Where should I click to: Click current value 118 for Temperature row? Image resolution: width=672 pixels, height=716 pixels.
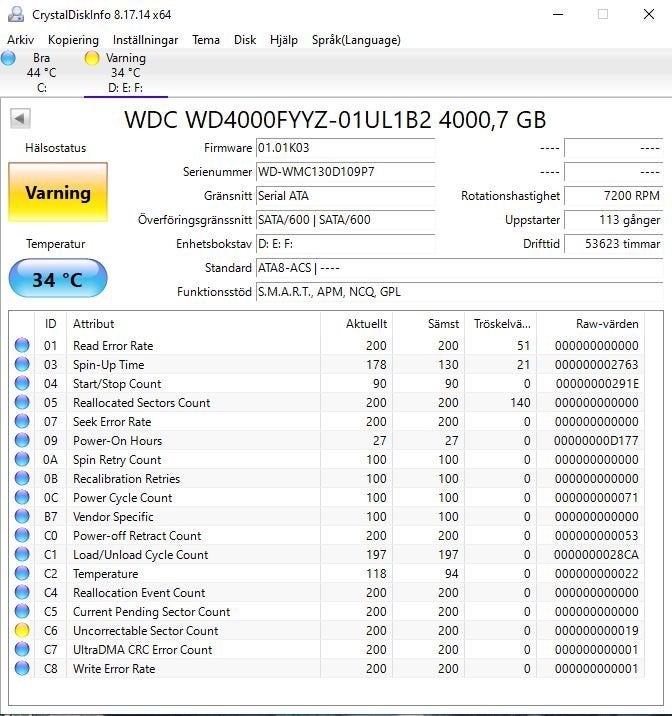pos(376,574)
